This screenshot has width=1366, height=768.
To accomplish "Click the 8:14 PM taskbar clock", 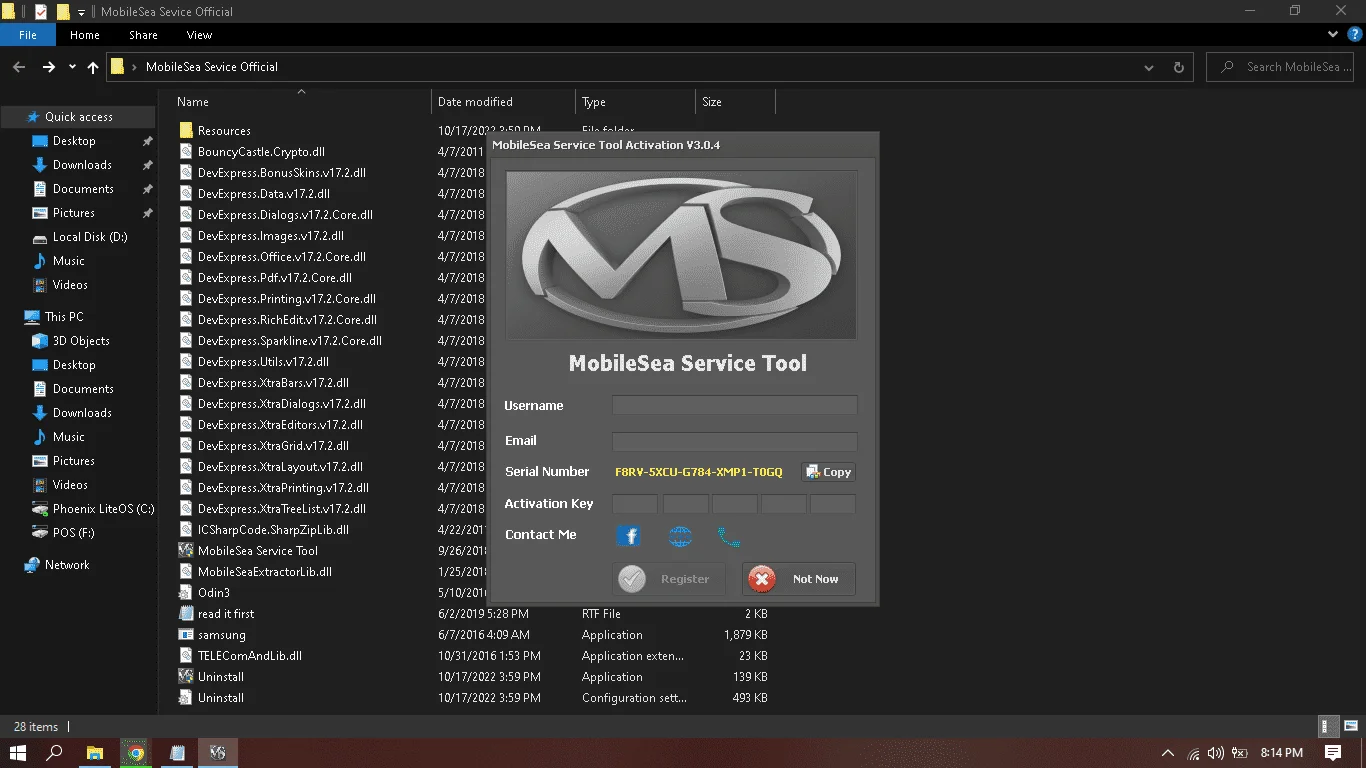I will pyautogui.click(x=1281, y=753).
